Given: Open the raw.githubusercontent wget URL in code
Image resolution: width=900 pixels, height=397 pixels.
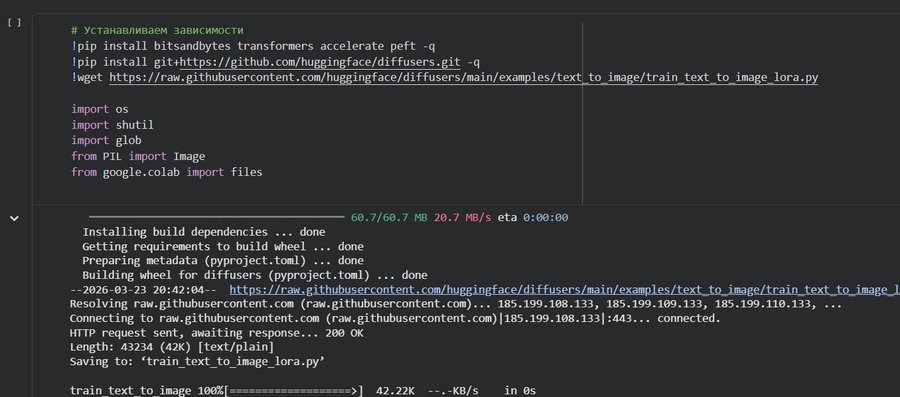Looking at the screenshot, I should coord(464,77).
